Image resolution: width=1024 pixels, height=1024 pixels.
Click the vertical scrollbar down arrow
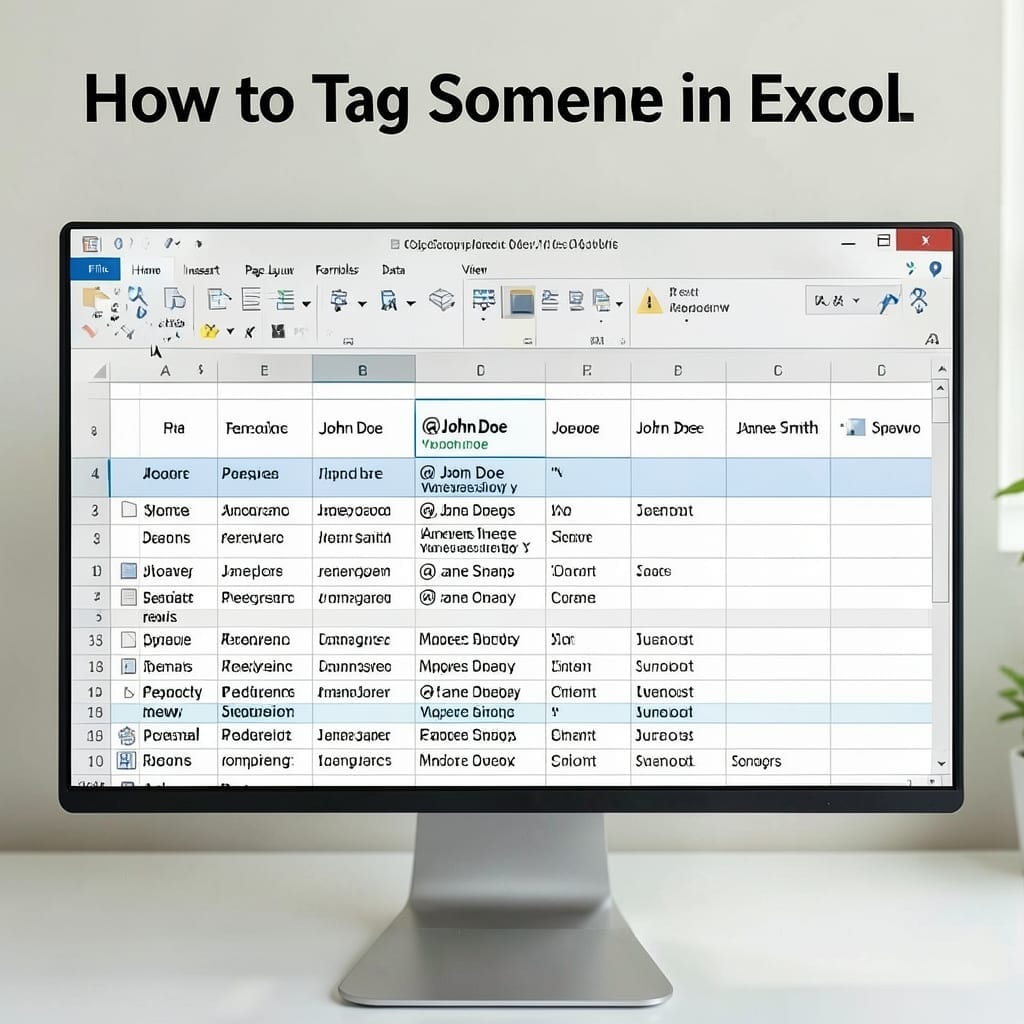click(941, 763)
